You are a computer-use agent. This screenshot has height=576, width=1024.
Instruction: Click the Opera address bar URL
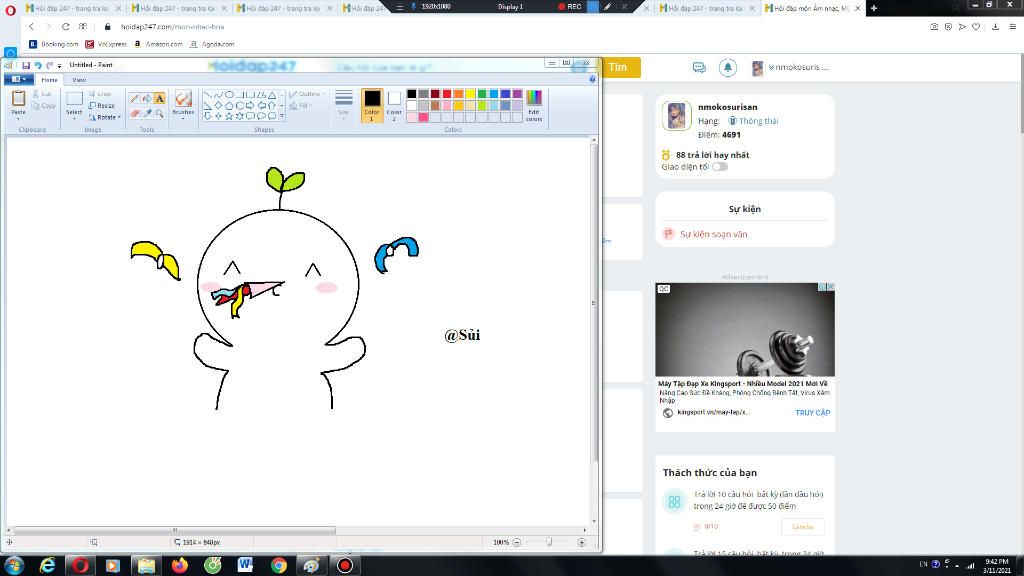[x=172, y=27]
